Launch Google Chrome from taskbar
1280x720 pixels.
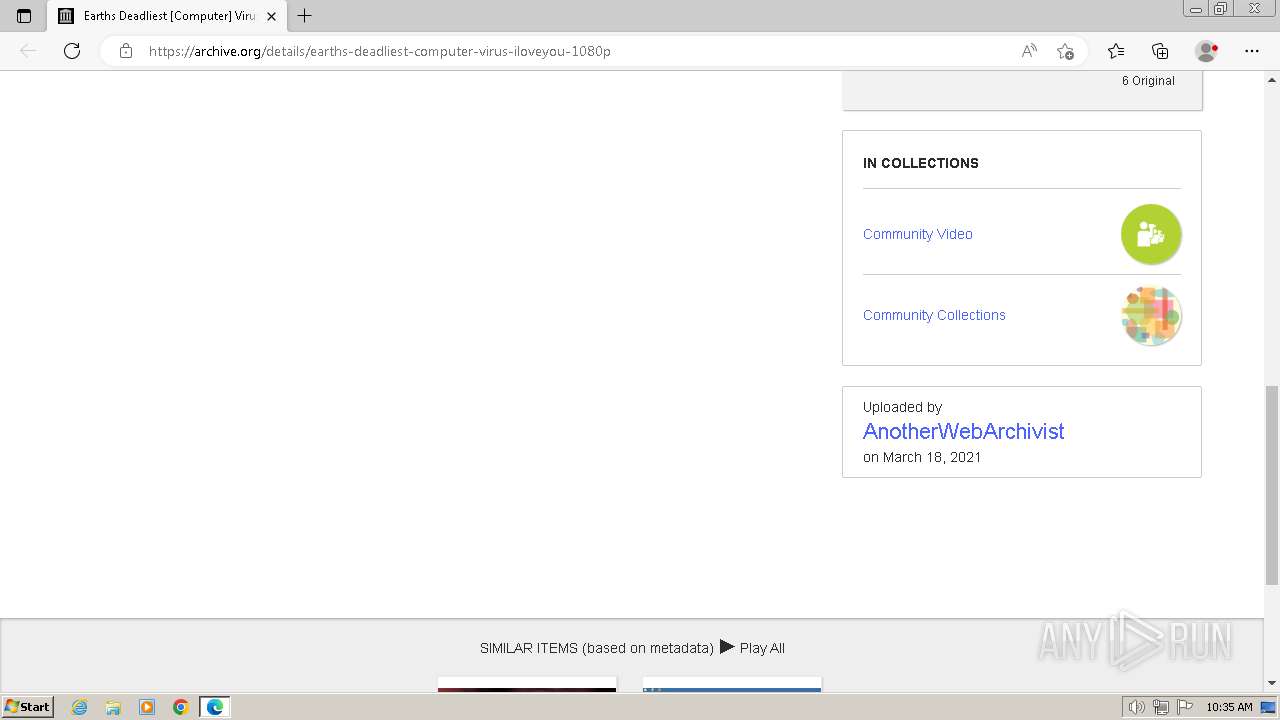tap(181, 707)
